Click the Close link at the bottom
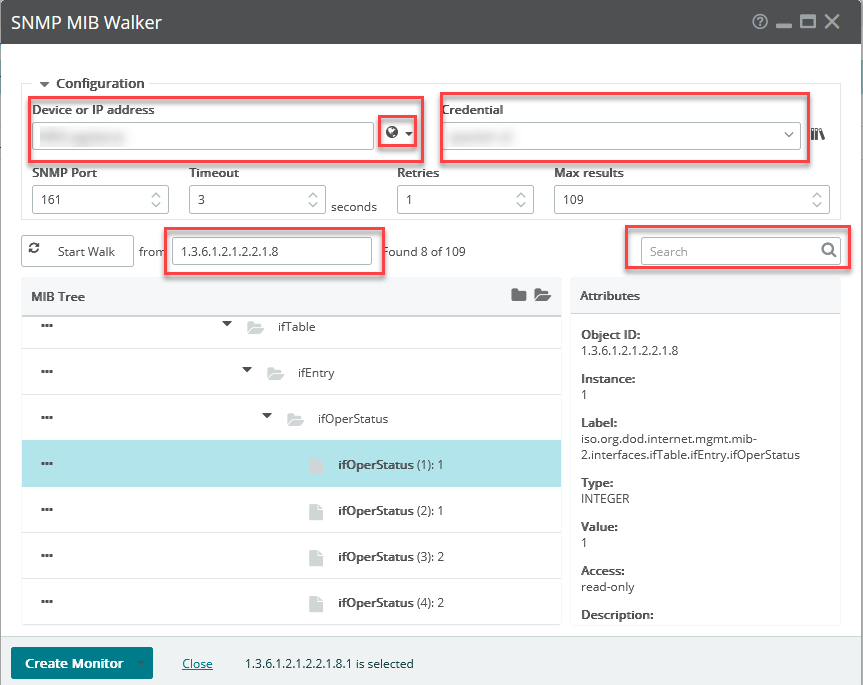This screenshot has height=685, width=863. coord(197,663)
